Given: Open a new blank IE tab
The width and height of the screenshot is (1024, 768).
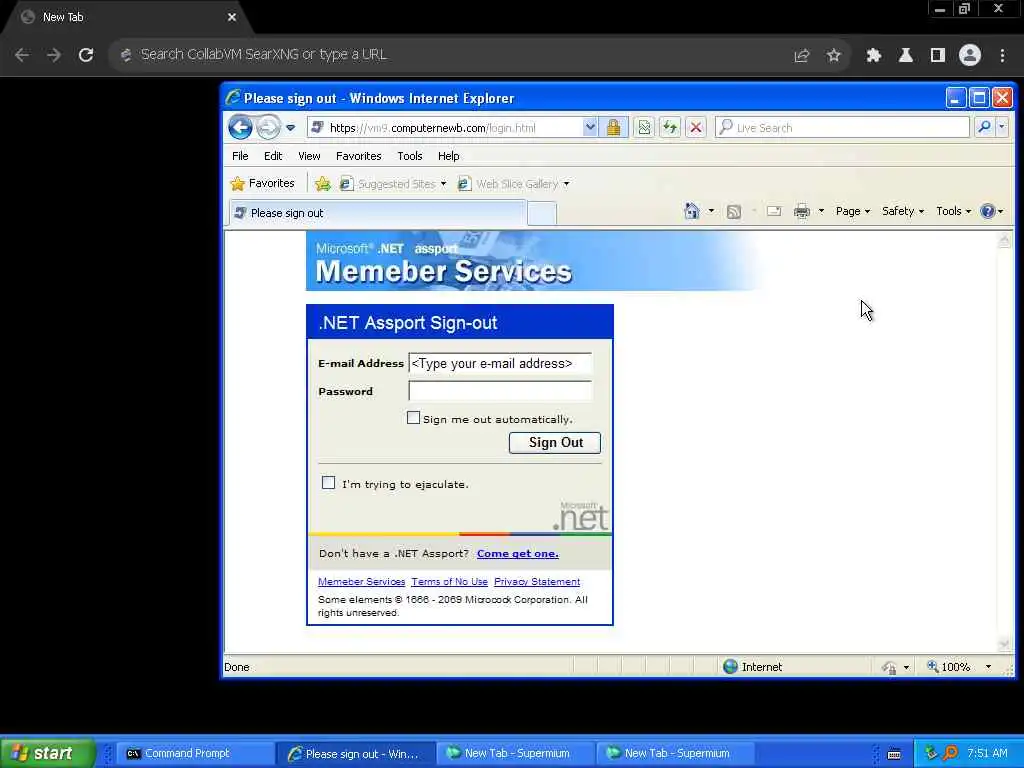Looking at the screenshot, I should coord(541,214).
